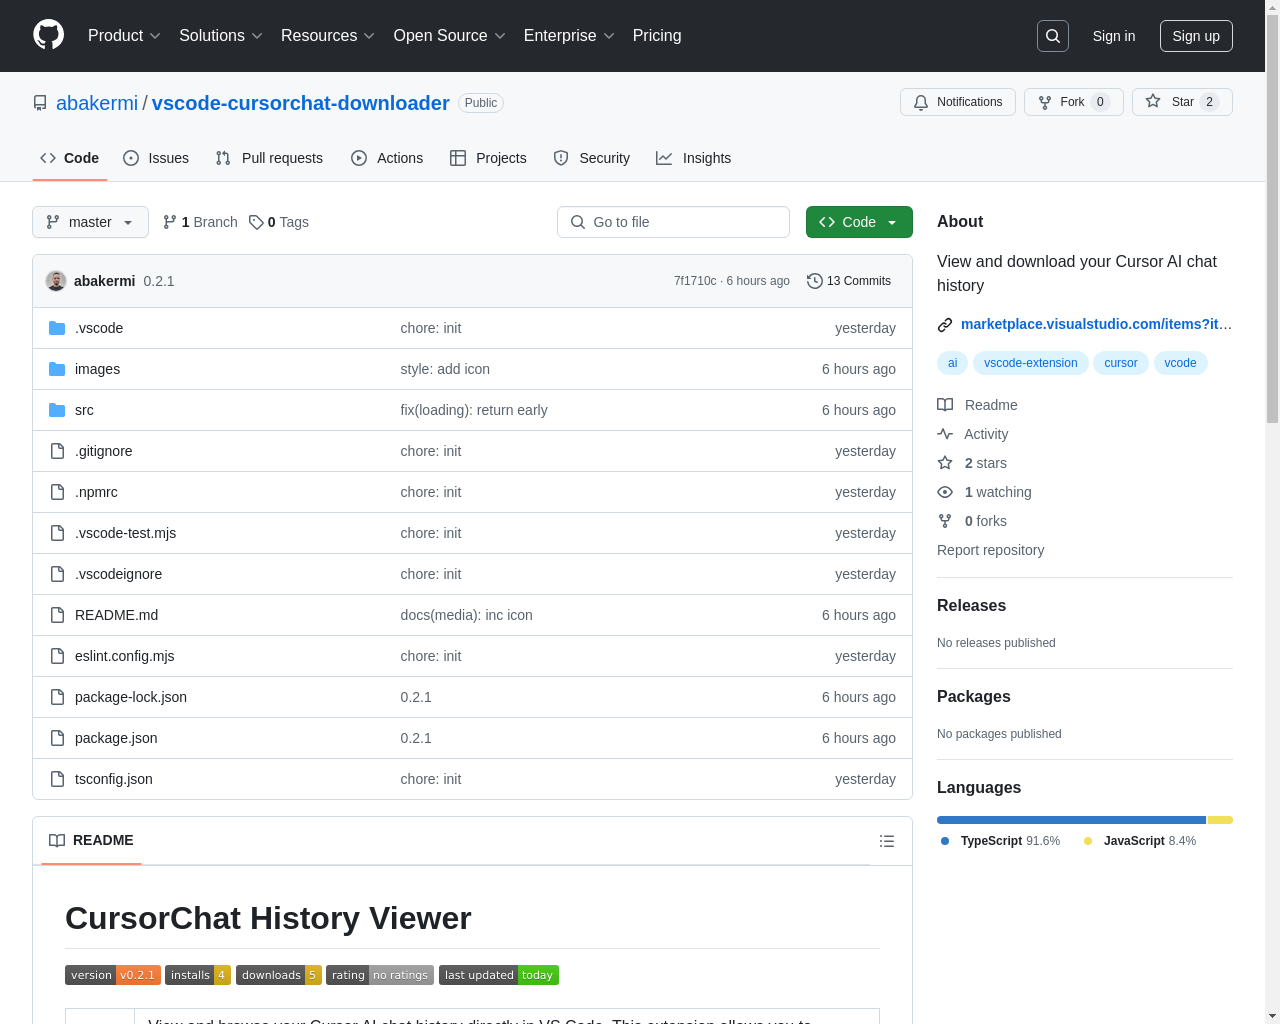This screenshot has width=1280, height=1024.
Task: Open the Pricing page
Action: tap(657, 36)
